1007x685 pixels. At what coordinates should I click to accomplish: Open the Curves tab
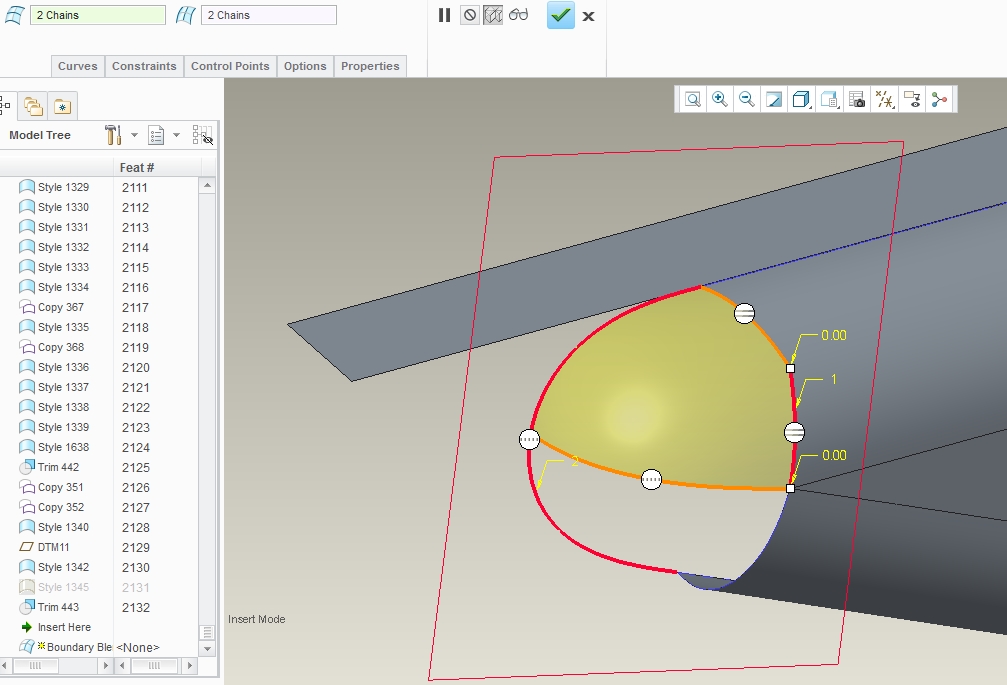(78, 66)
